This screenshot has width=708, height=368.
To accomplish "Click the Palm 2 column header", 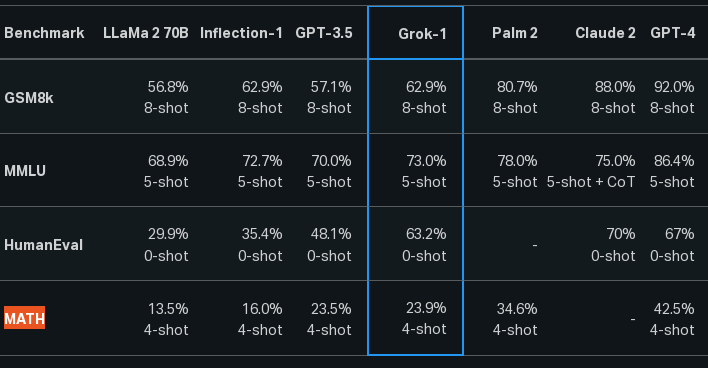I will [x=515, y=33].
